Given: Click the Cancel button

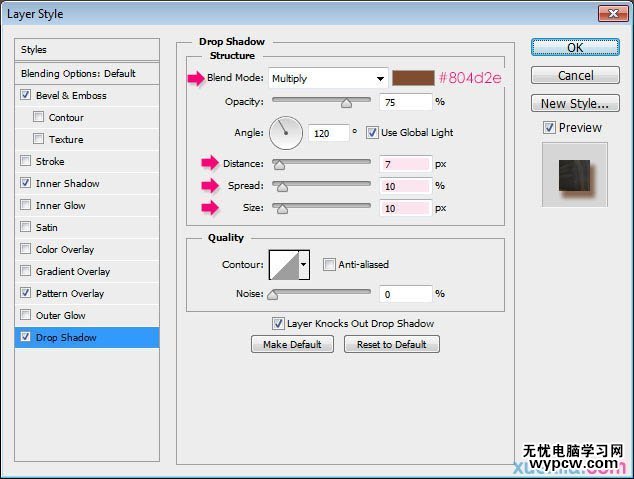Looking at the screenshot, I should point(575,75).
